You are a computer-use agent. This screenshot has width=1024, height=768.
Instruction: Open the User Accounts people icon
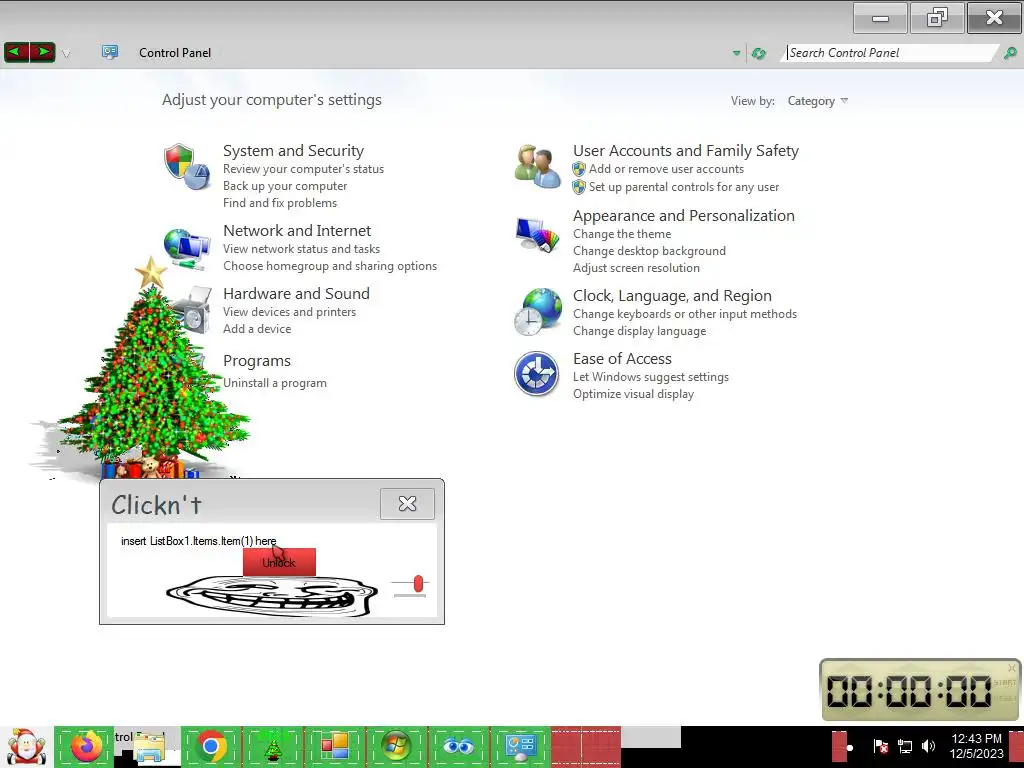[537, 167]
